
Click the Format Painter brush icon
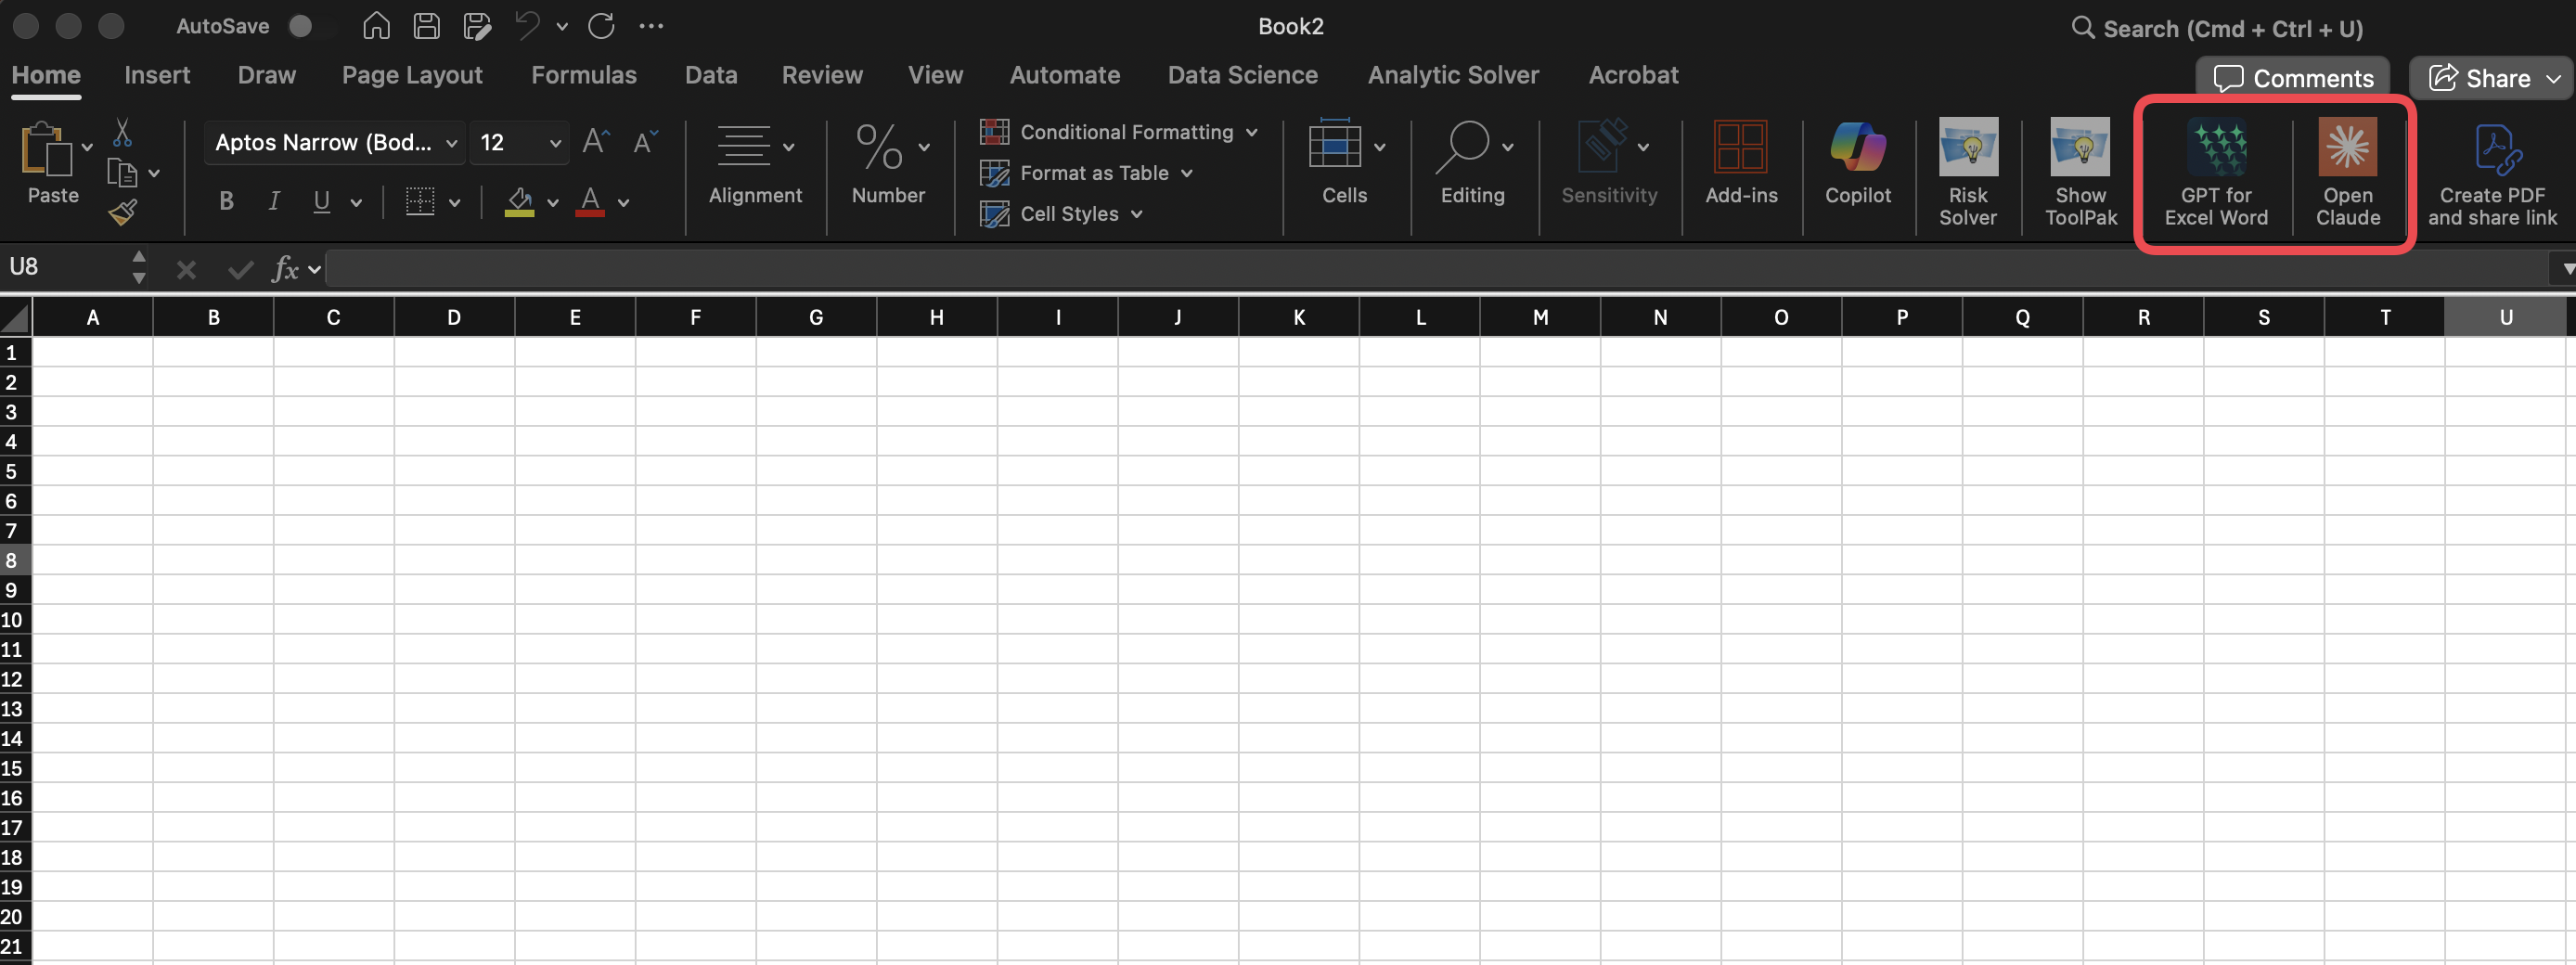point(123,212)
